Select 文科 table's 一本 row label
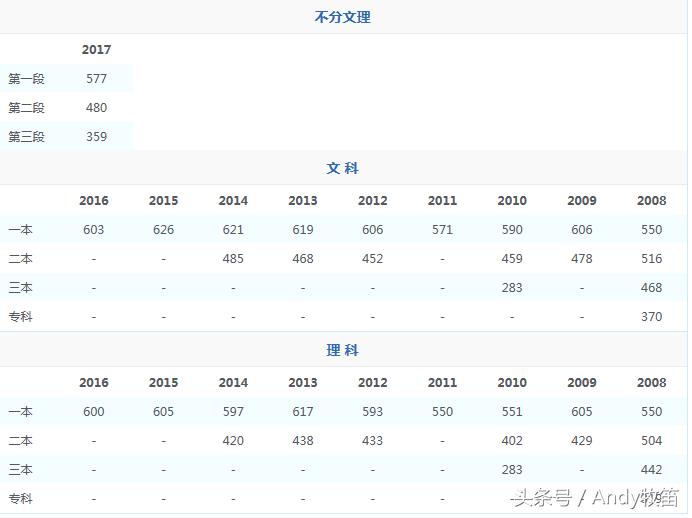This screenshot has height=518, width=692. pos(20,230)
